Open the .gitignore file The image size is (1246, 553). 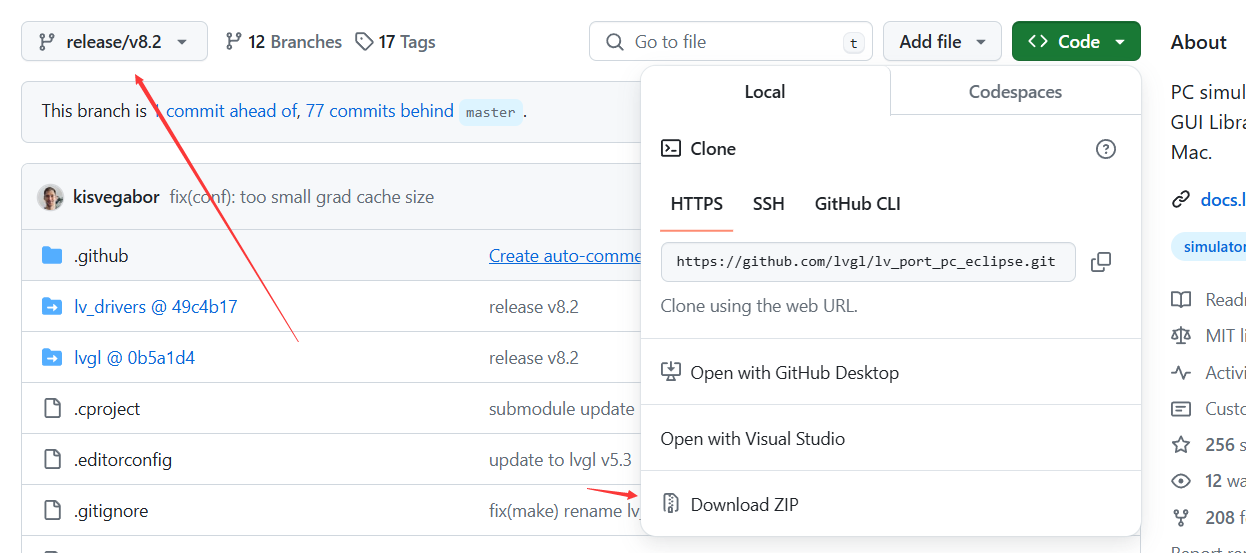(x=111, y=511)
